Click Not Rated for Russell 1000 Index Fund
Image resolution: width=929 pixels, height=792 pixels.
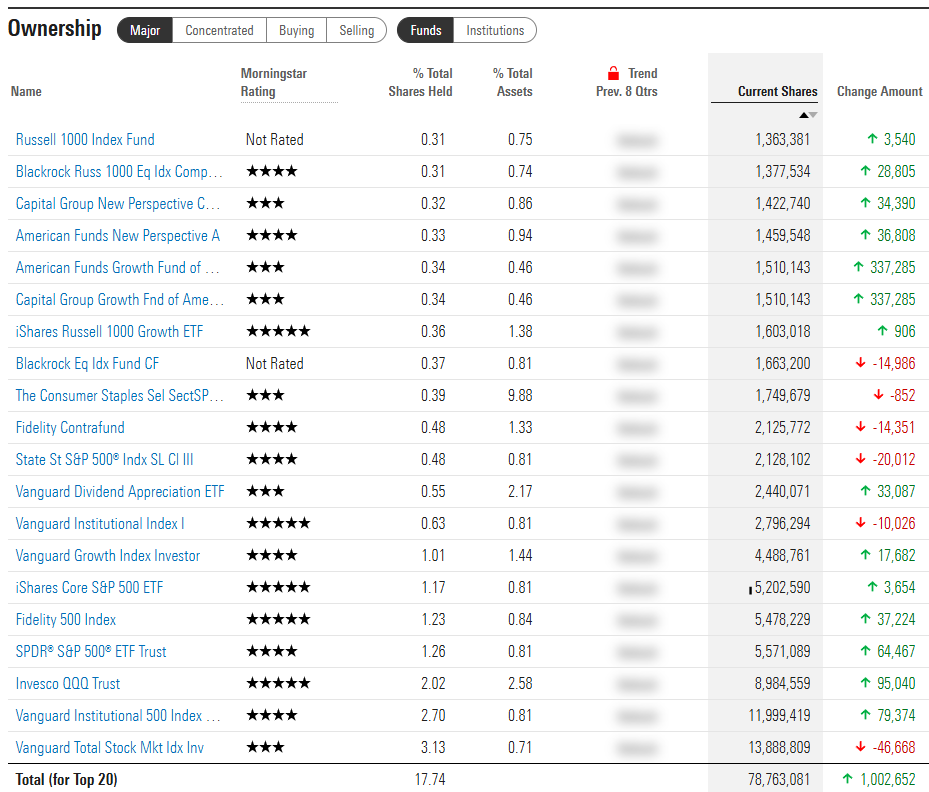pos(274,140)
